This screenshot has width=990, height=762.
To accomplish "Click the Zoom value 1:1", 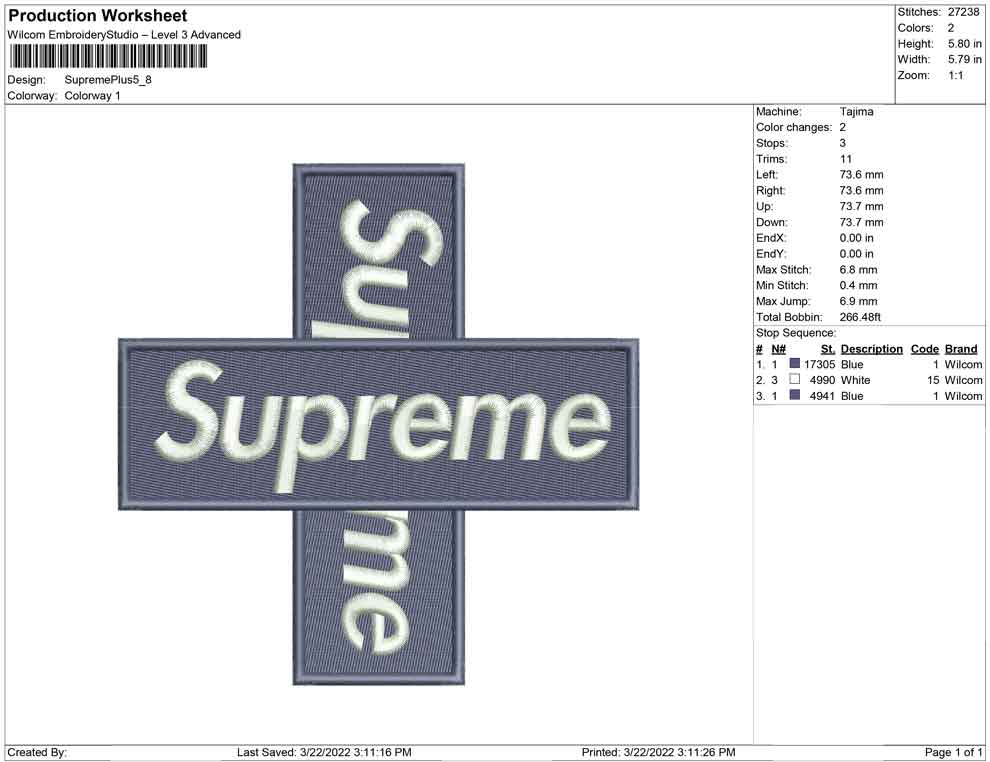I will [955, 75].
